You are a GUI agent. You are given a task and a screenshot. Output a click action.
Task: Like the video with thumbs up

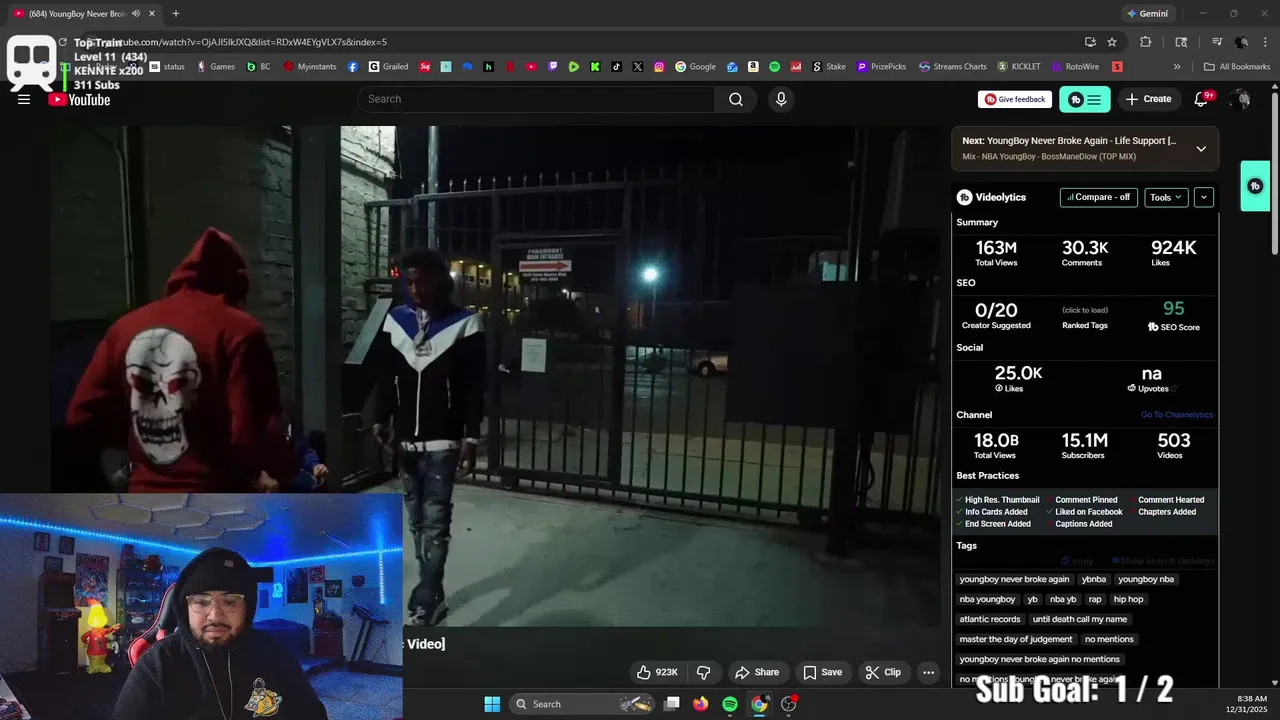658,672
